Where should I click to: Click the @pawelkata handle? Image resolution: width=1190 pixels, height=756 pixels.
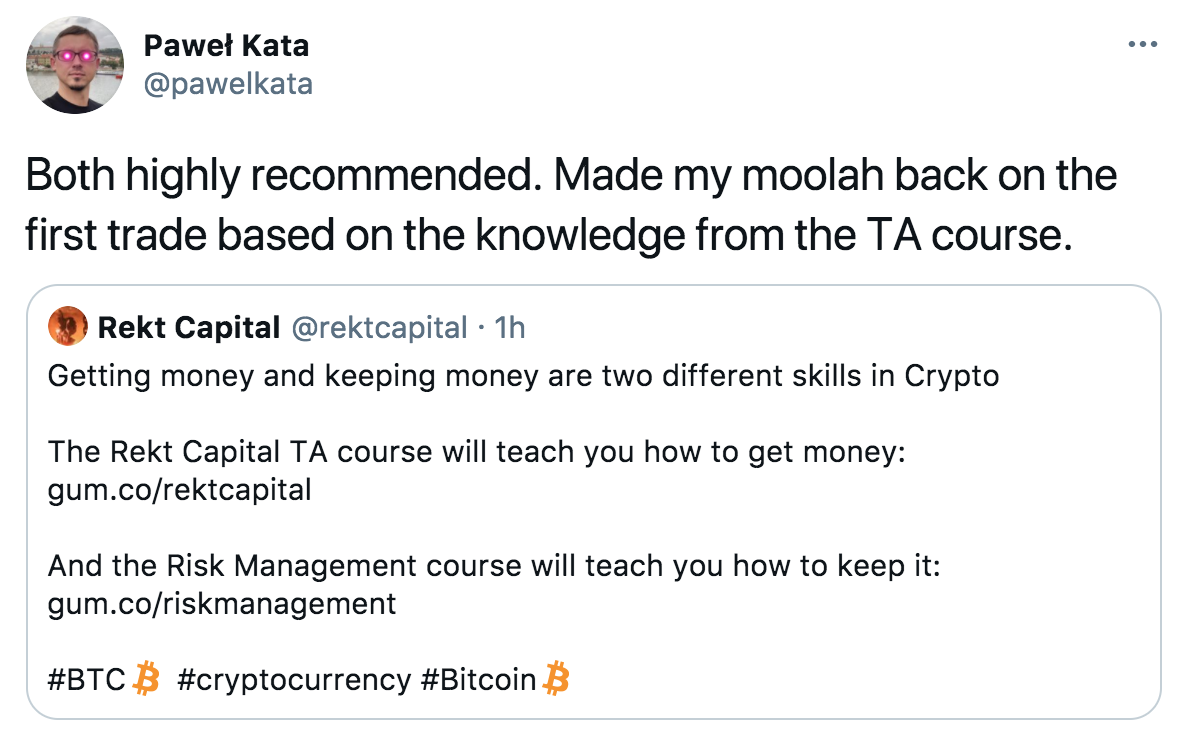(228, 83)
